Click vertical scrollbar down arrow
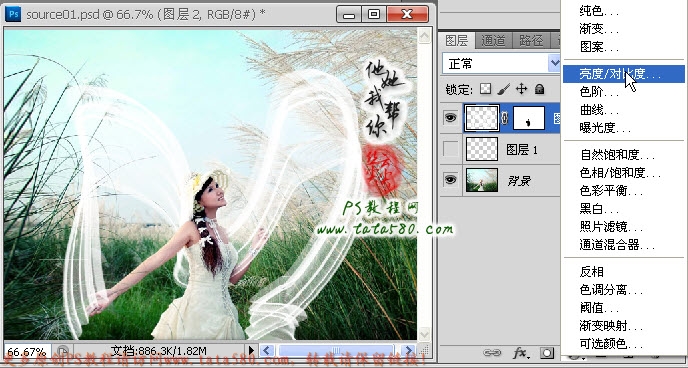Viewport: 688px width, 368px height. pyautogui.click(x=424, y=334)
